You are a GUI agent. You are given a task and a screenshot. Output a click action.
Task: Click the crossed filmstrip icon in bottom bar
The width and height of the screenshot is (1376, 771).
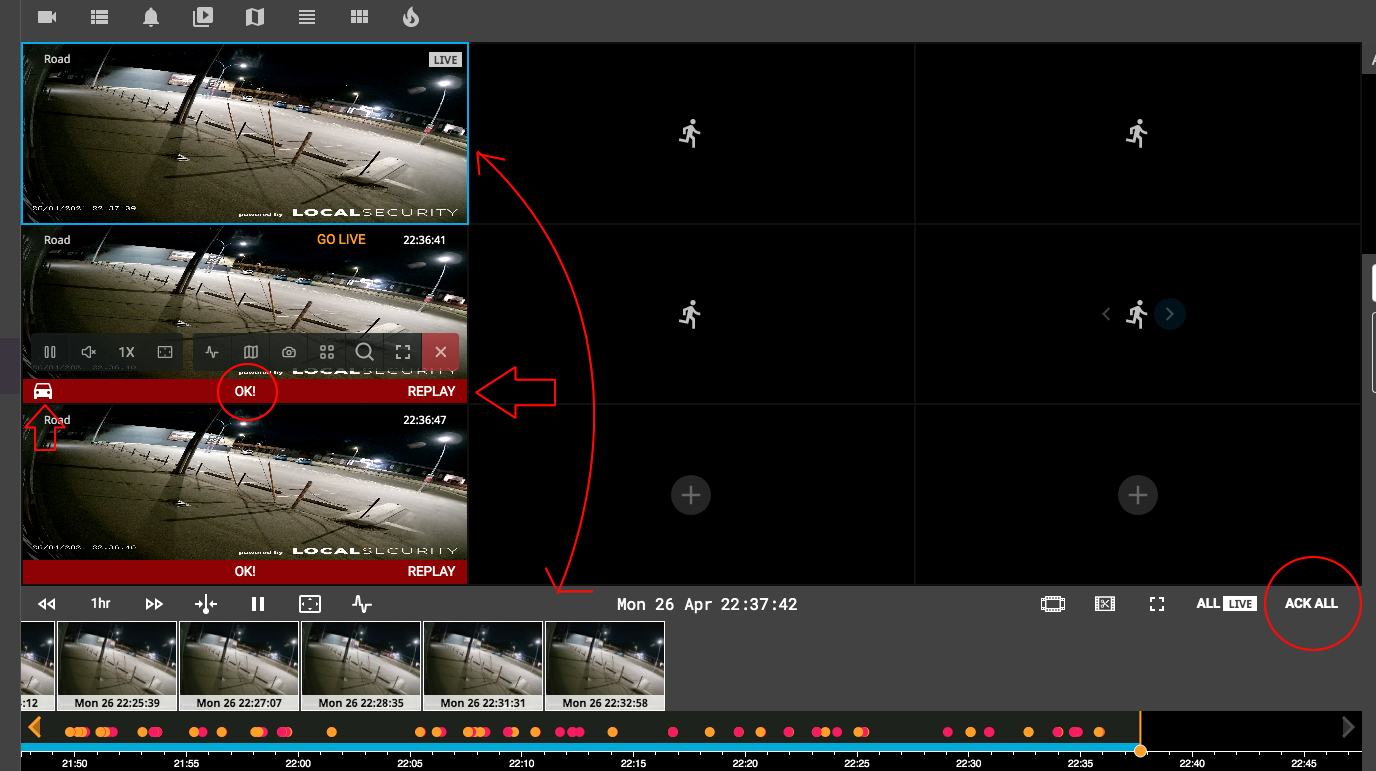tap(1104, 604)
